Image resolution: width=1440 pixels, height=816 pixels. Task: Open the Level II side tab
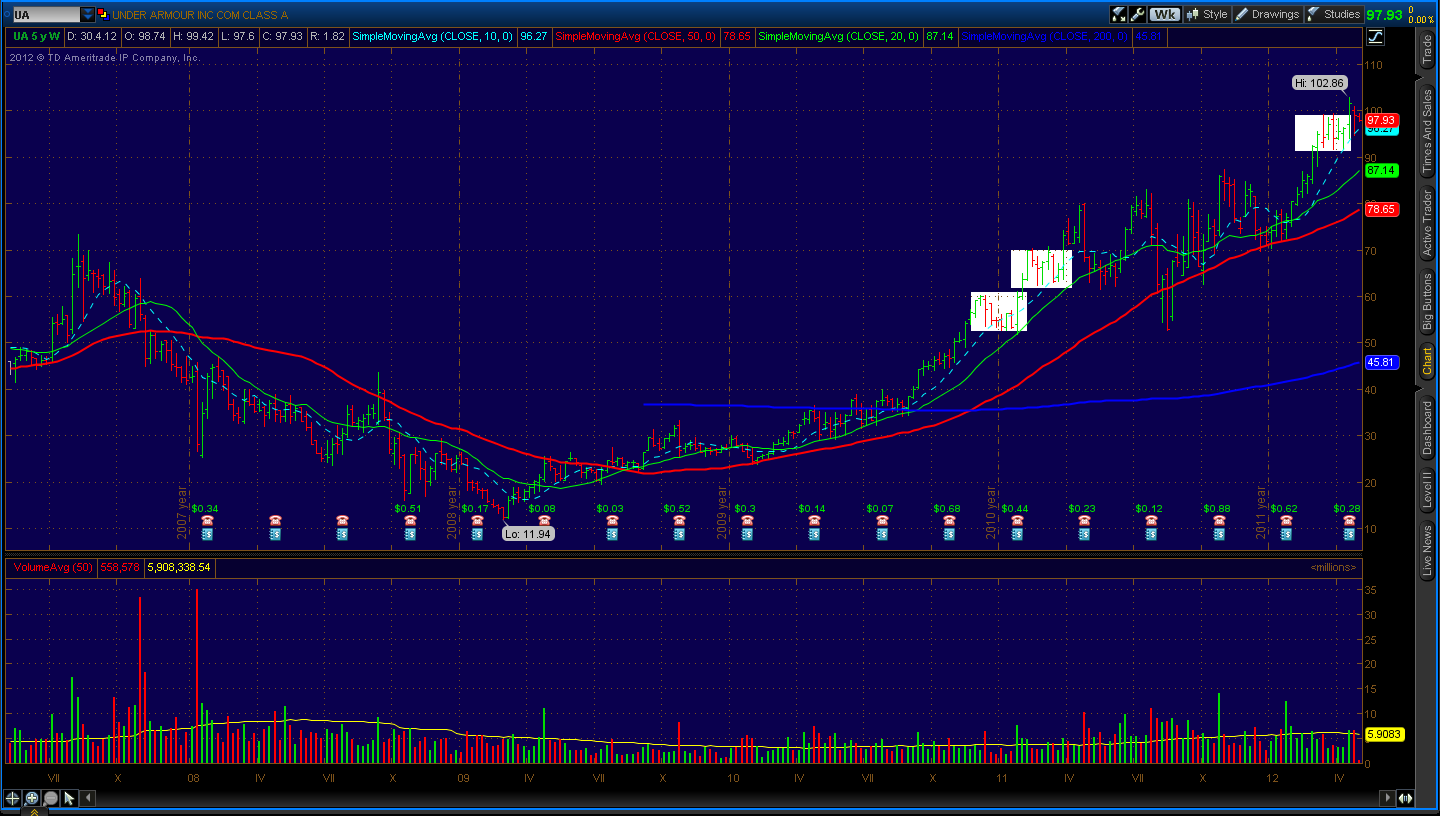[1427, 492]
